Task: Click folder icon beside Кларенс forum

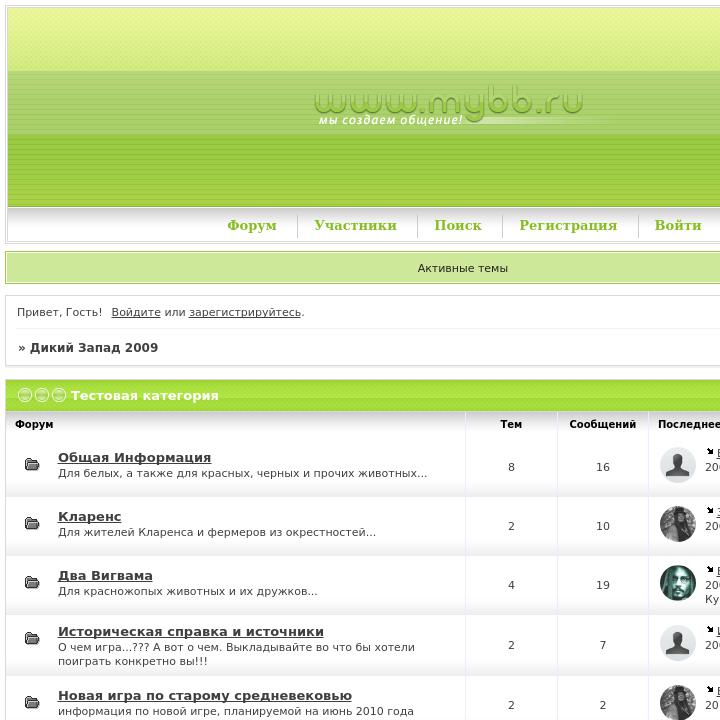Action: (x=32, y=523)
